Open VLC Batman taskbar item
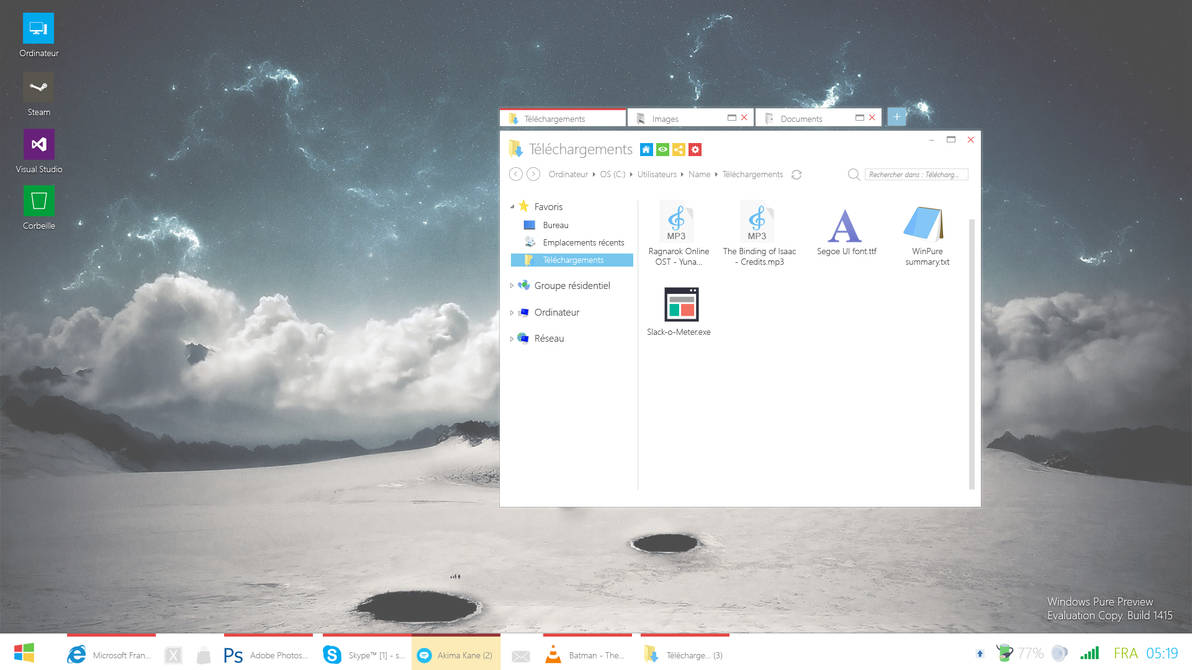 [x=587, y=654]
